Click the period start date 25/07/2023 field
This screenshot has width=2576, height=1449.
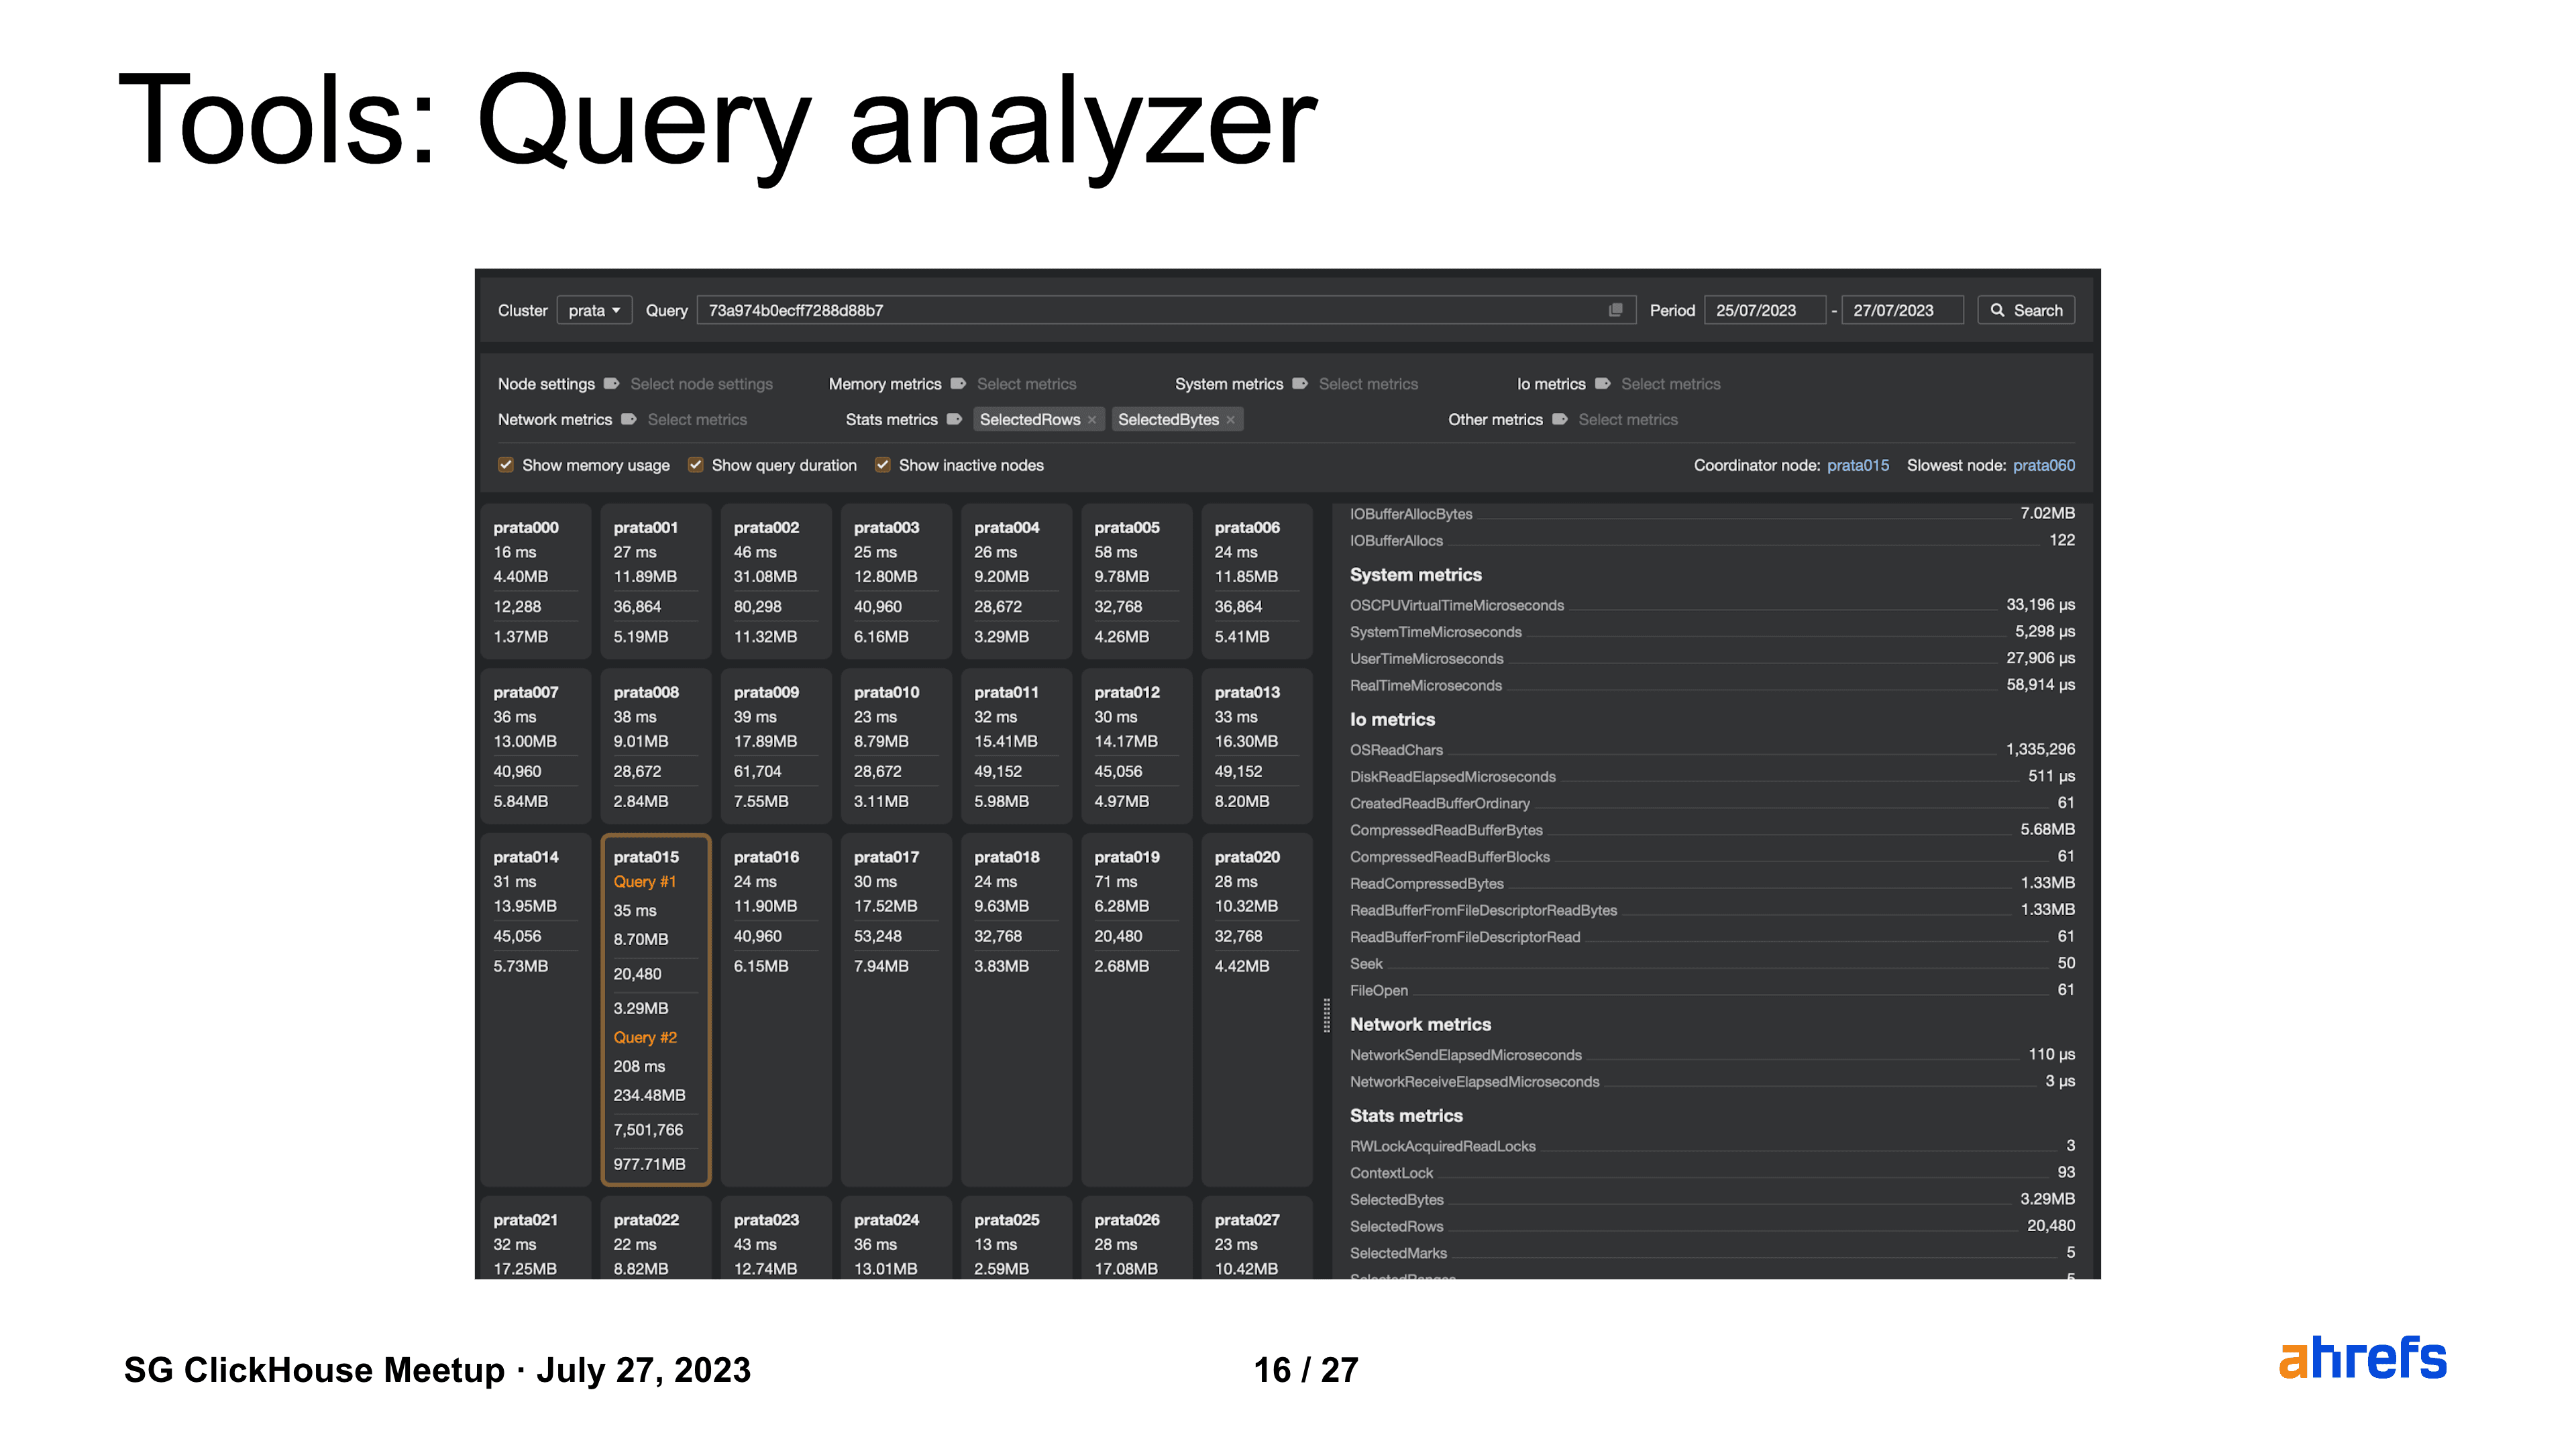1764,310
